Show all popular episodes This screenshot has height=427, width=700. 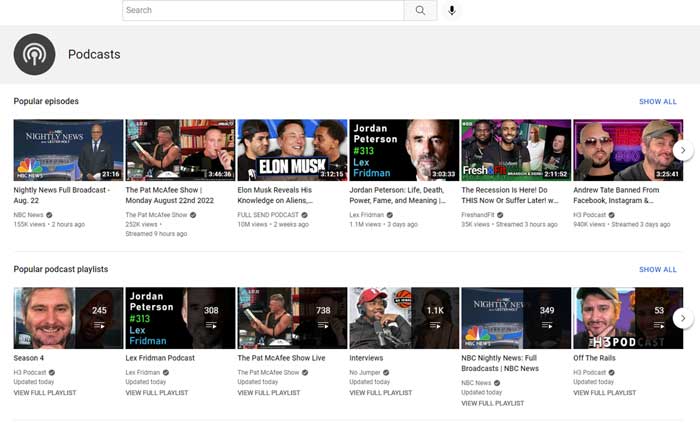pyautogui.click(x=658, y=101)
